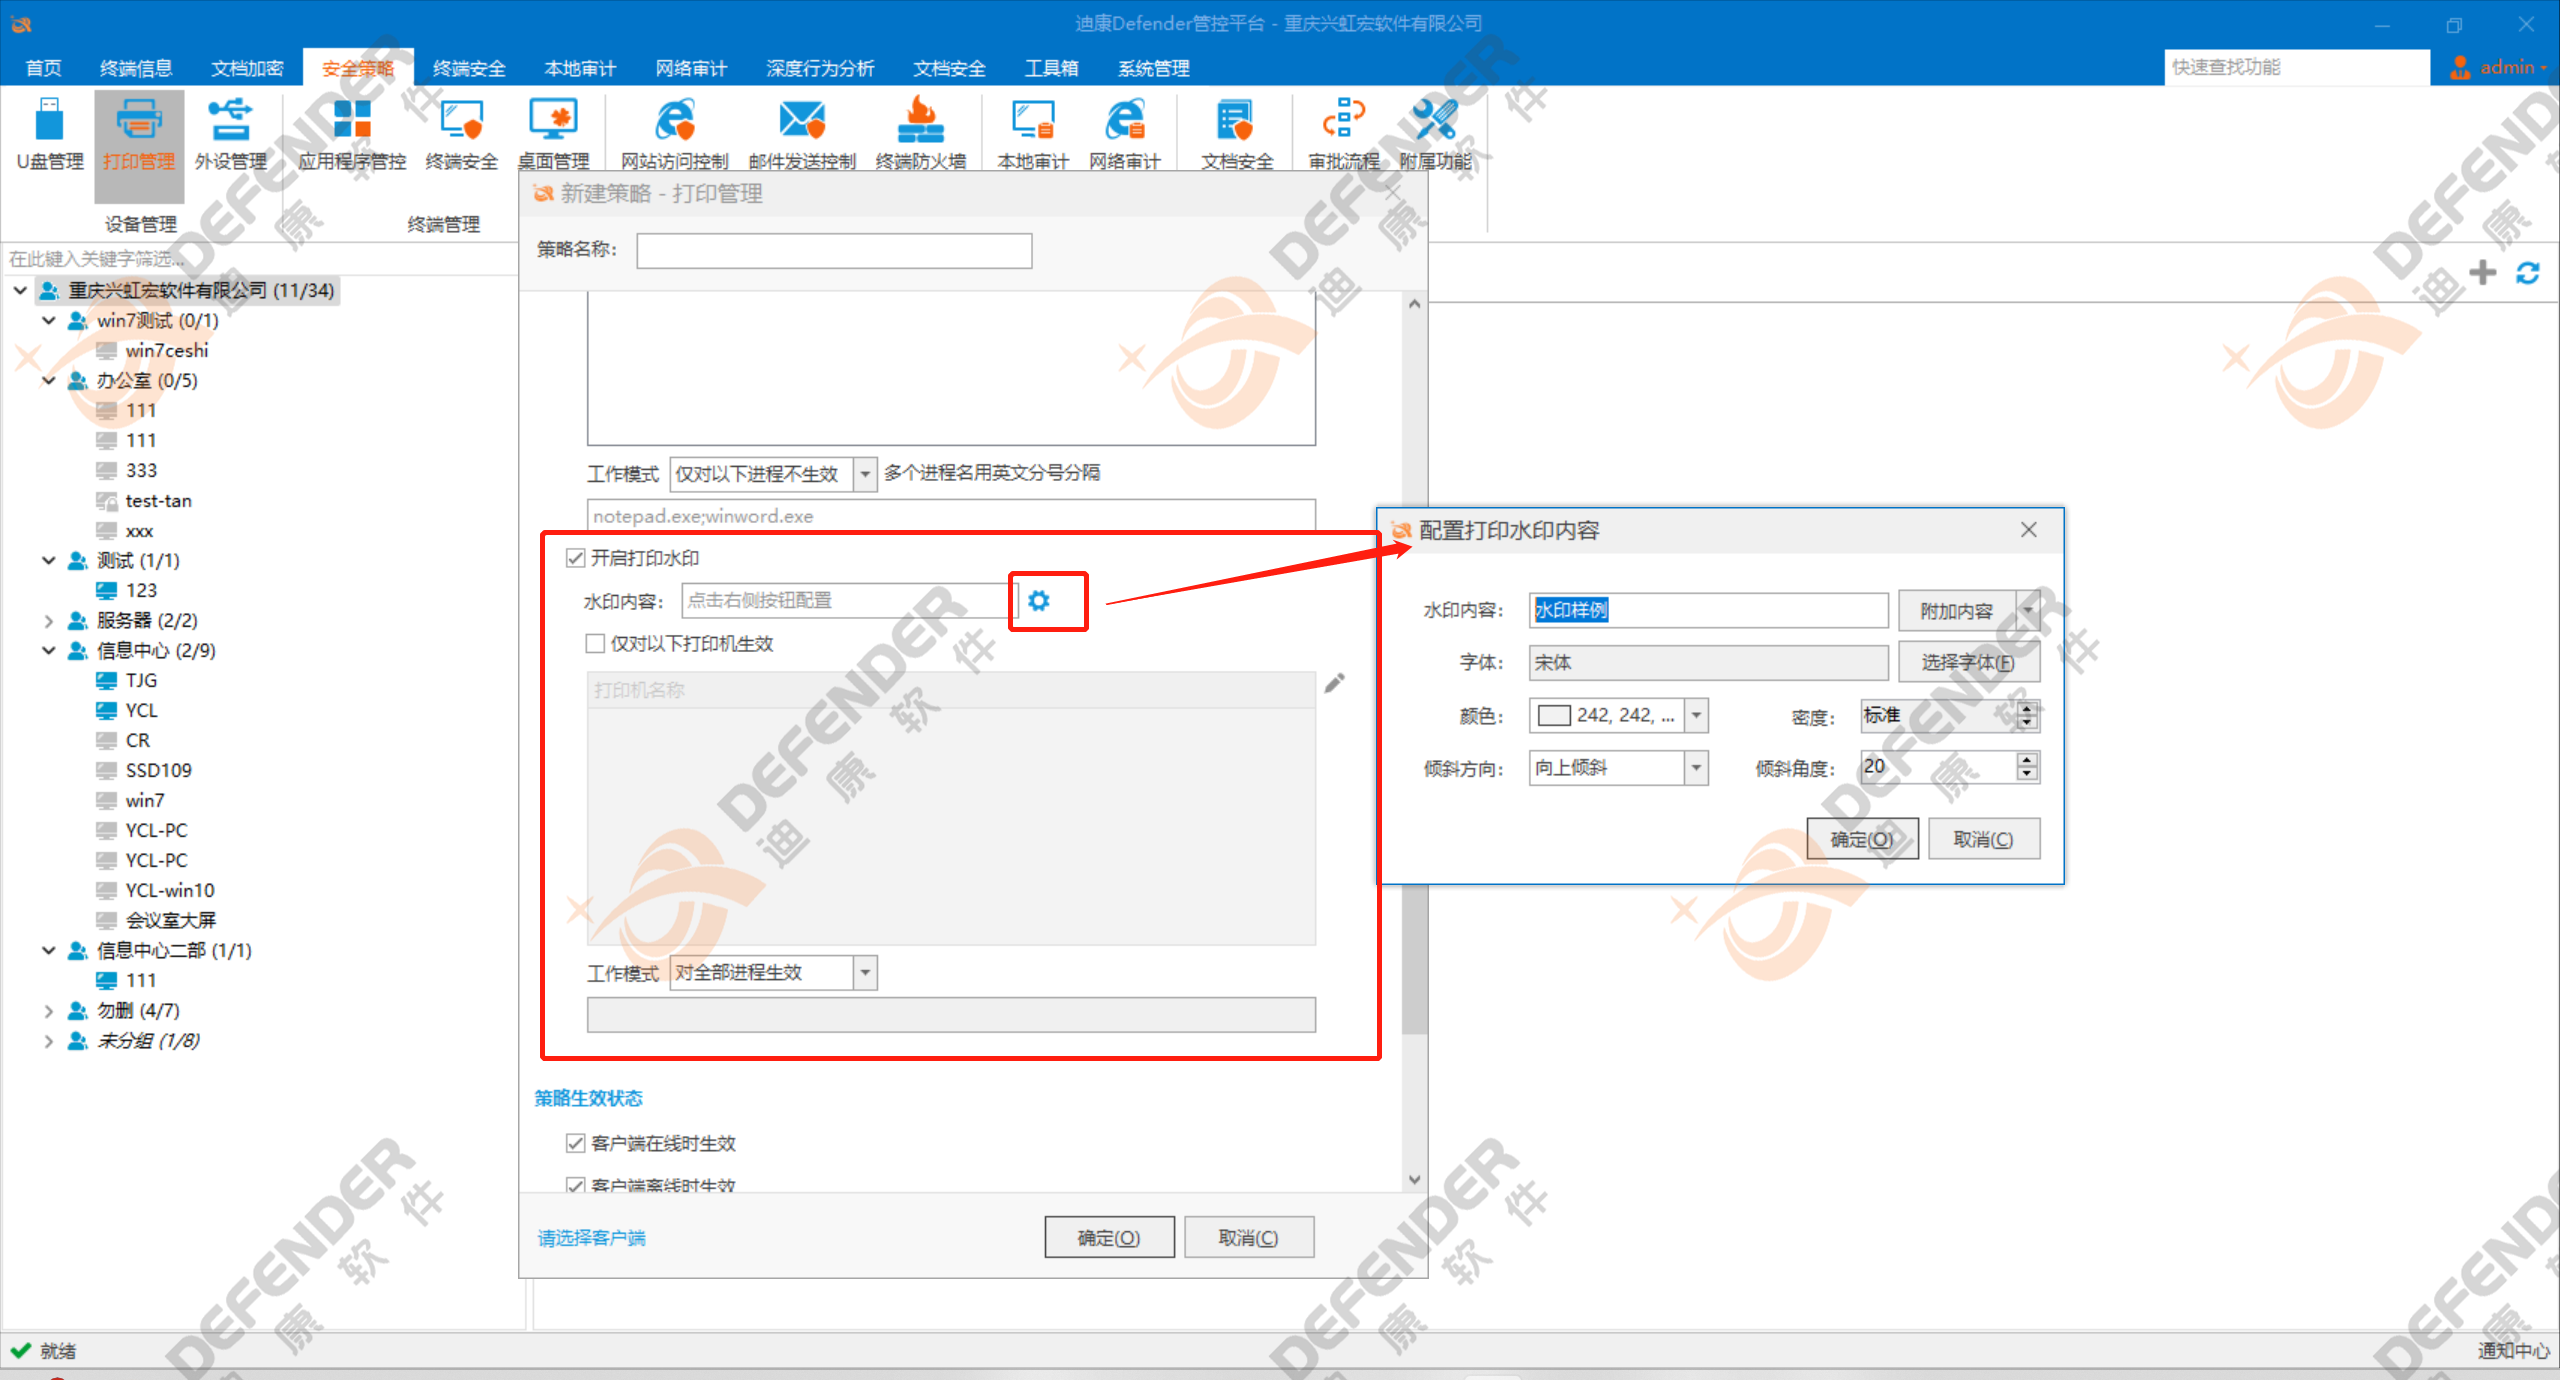Select the 重庆兴虹宏软件有限公司 root node
Image resolution: width=2560 pixels, height=1380 pixels.
coord(188,290)
